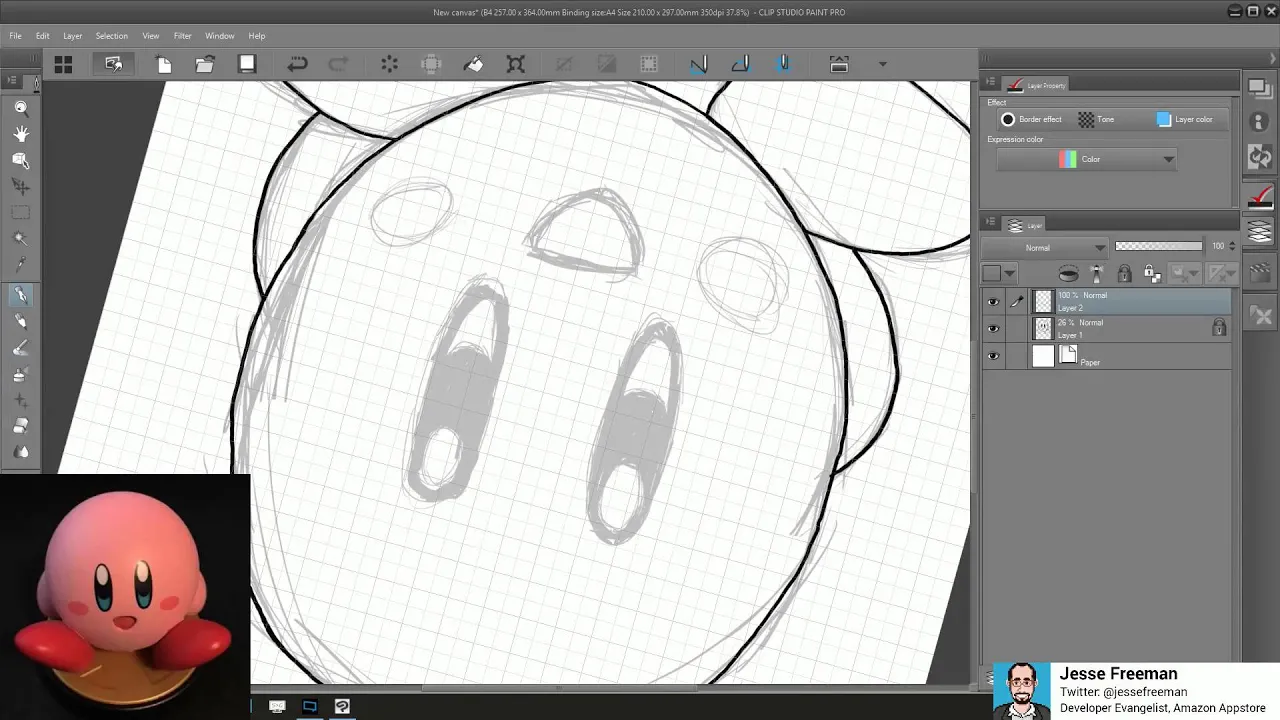Screen dimensions: 1280x720
Task: Select the Move layer tool
Action: (x=20, y=186)
